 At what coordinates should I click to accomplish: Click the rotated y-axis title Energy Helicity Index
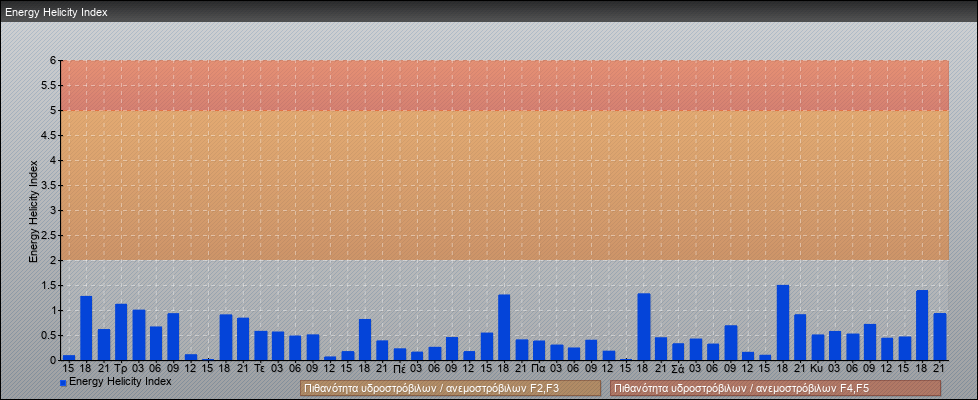point(33,210)
